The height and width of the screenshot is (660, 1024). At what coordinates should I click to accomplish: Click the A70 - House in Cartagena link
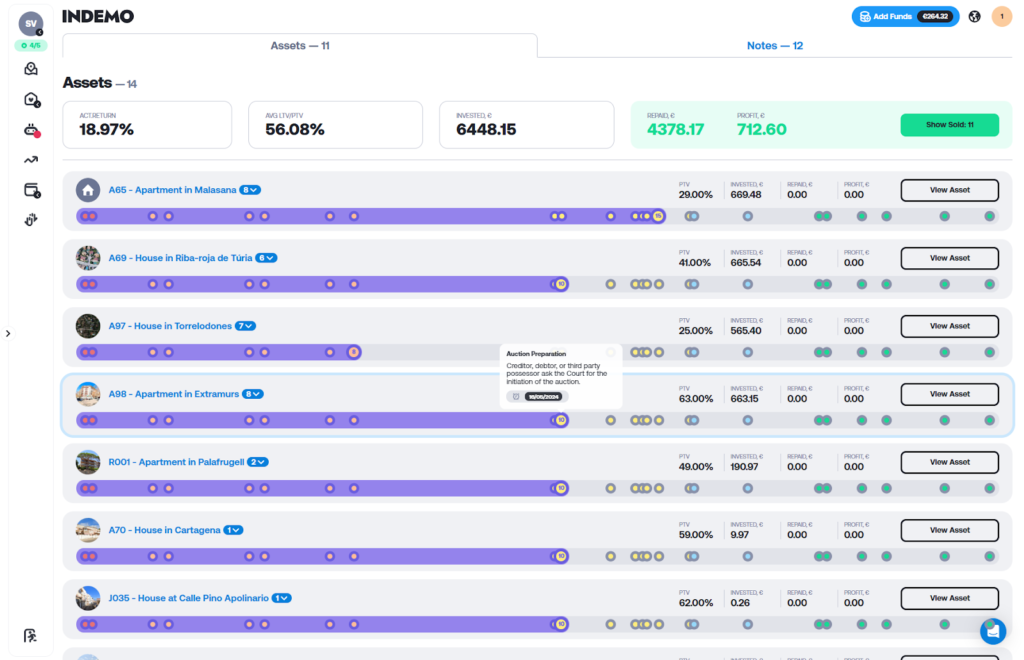point(164,530)
